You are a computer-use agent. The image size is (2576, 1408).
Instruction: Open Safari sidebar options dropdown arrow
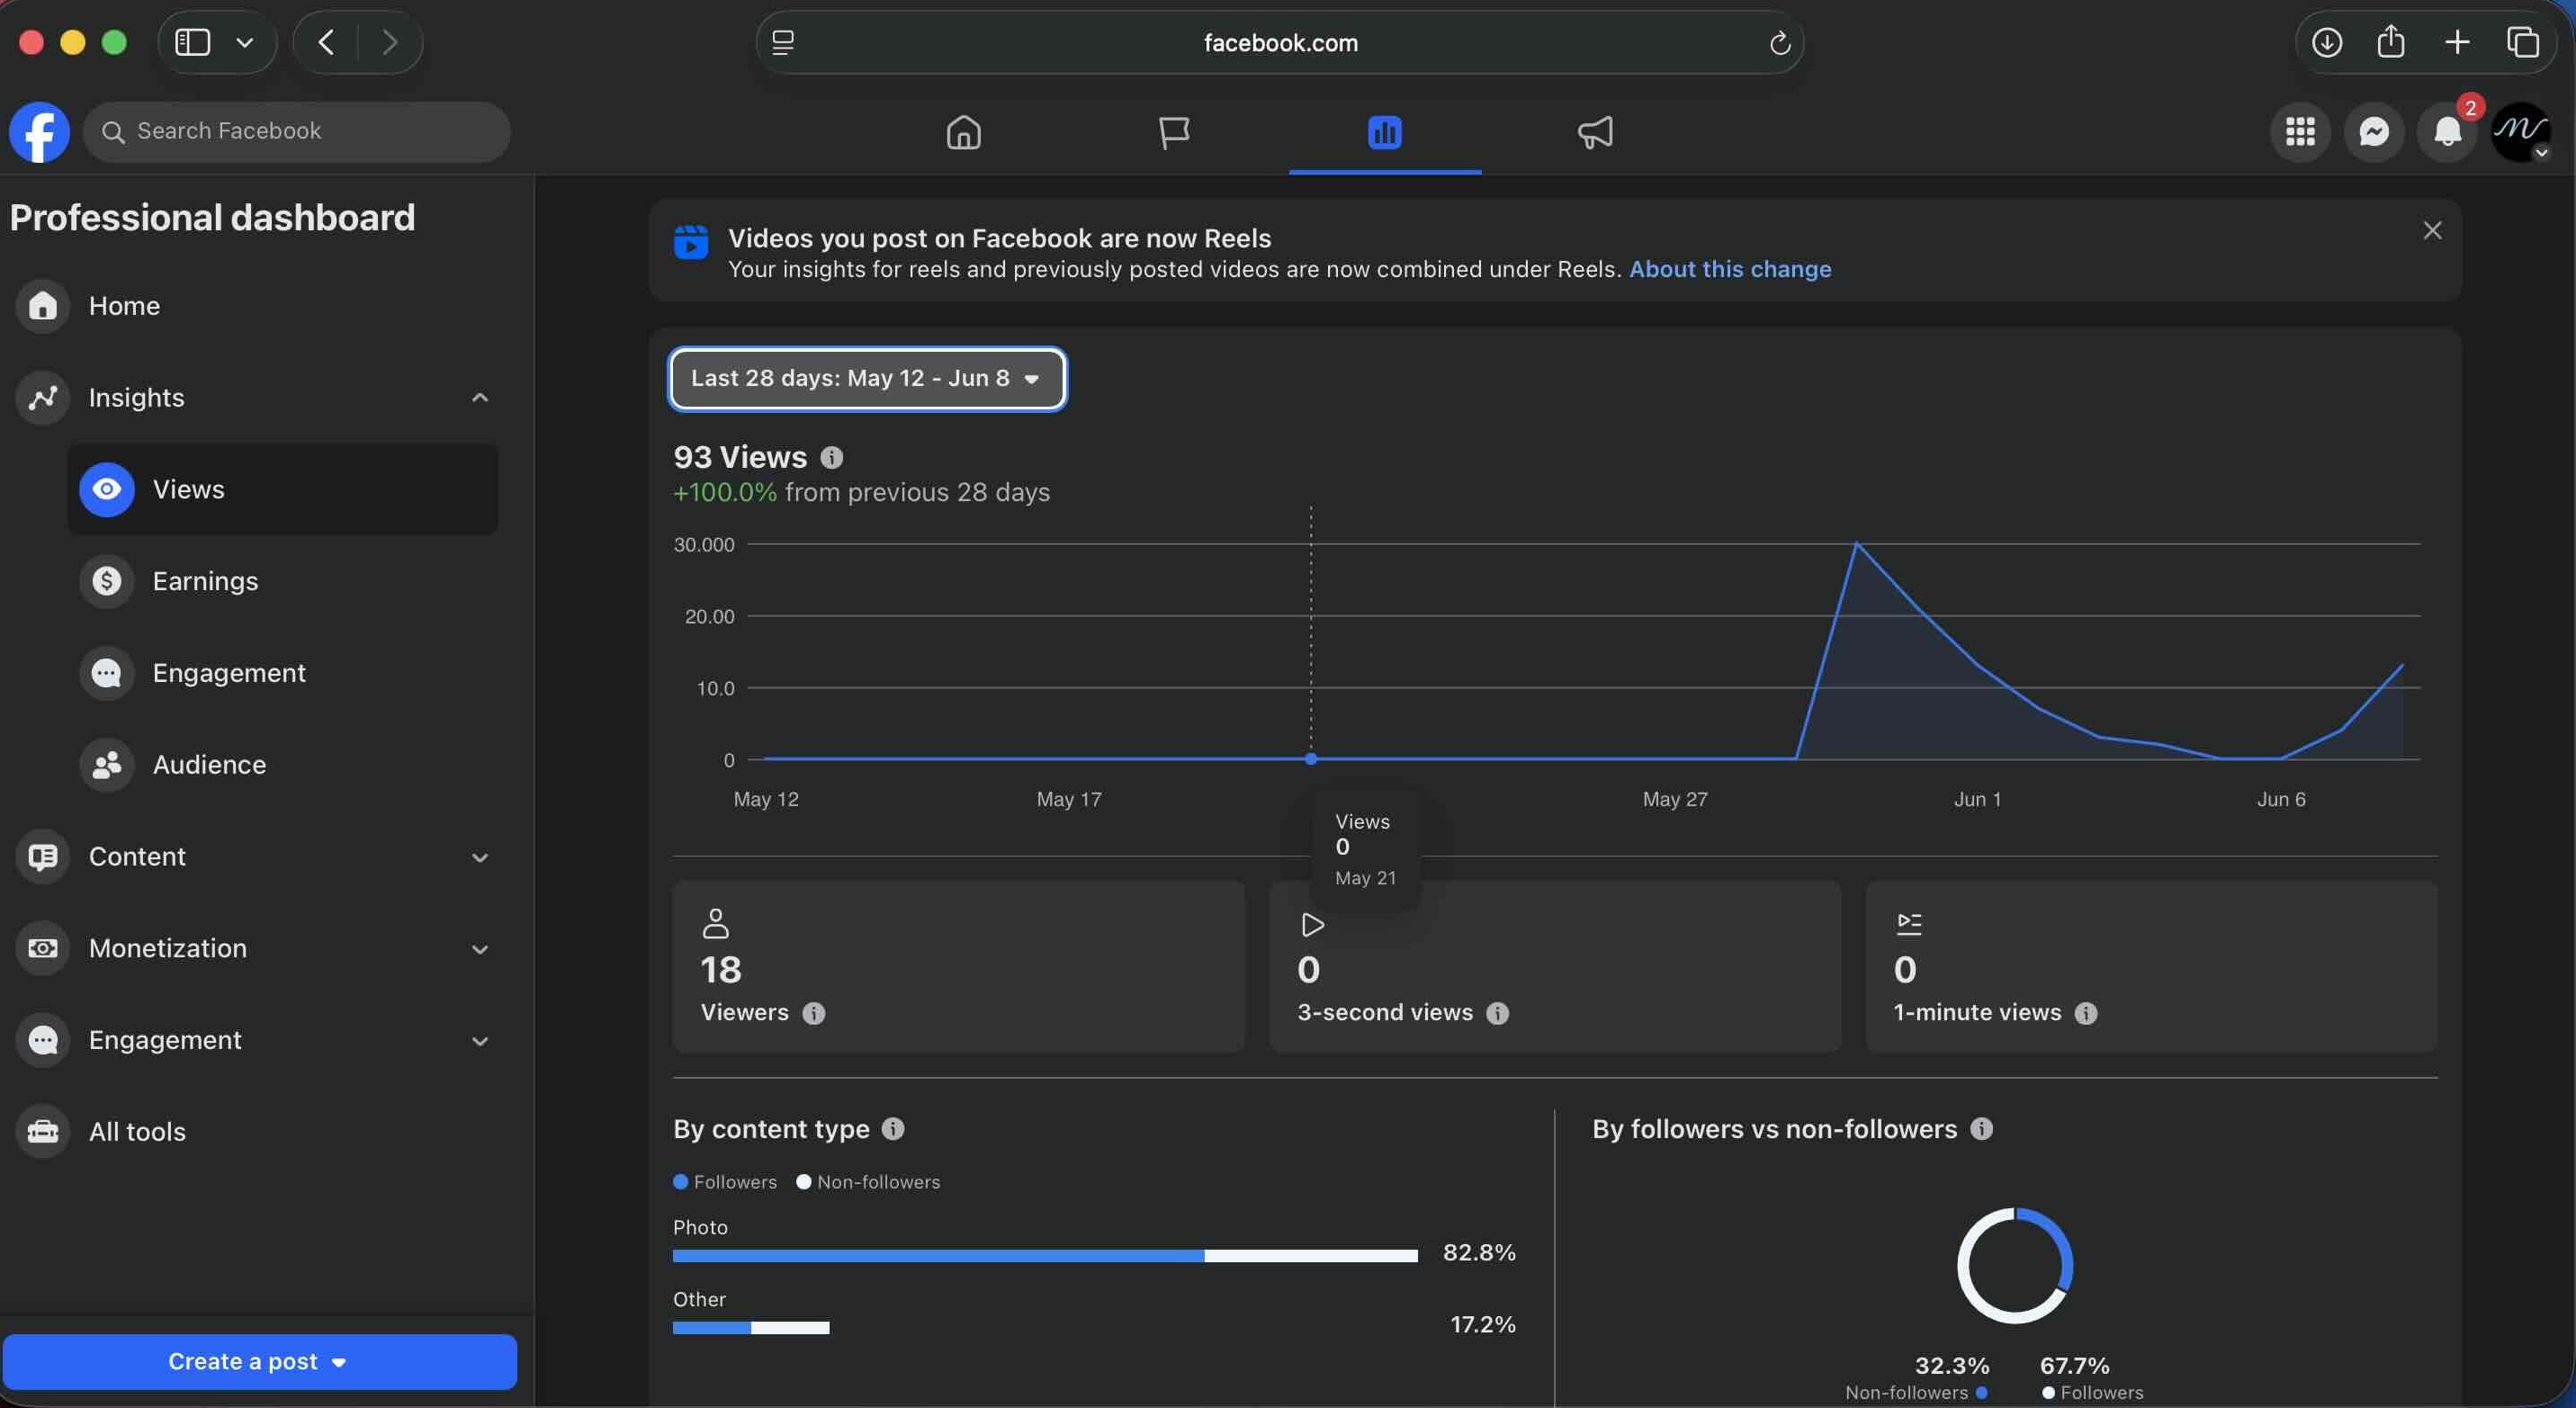click(244, 42)
